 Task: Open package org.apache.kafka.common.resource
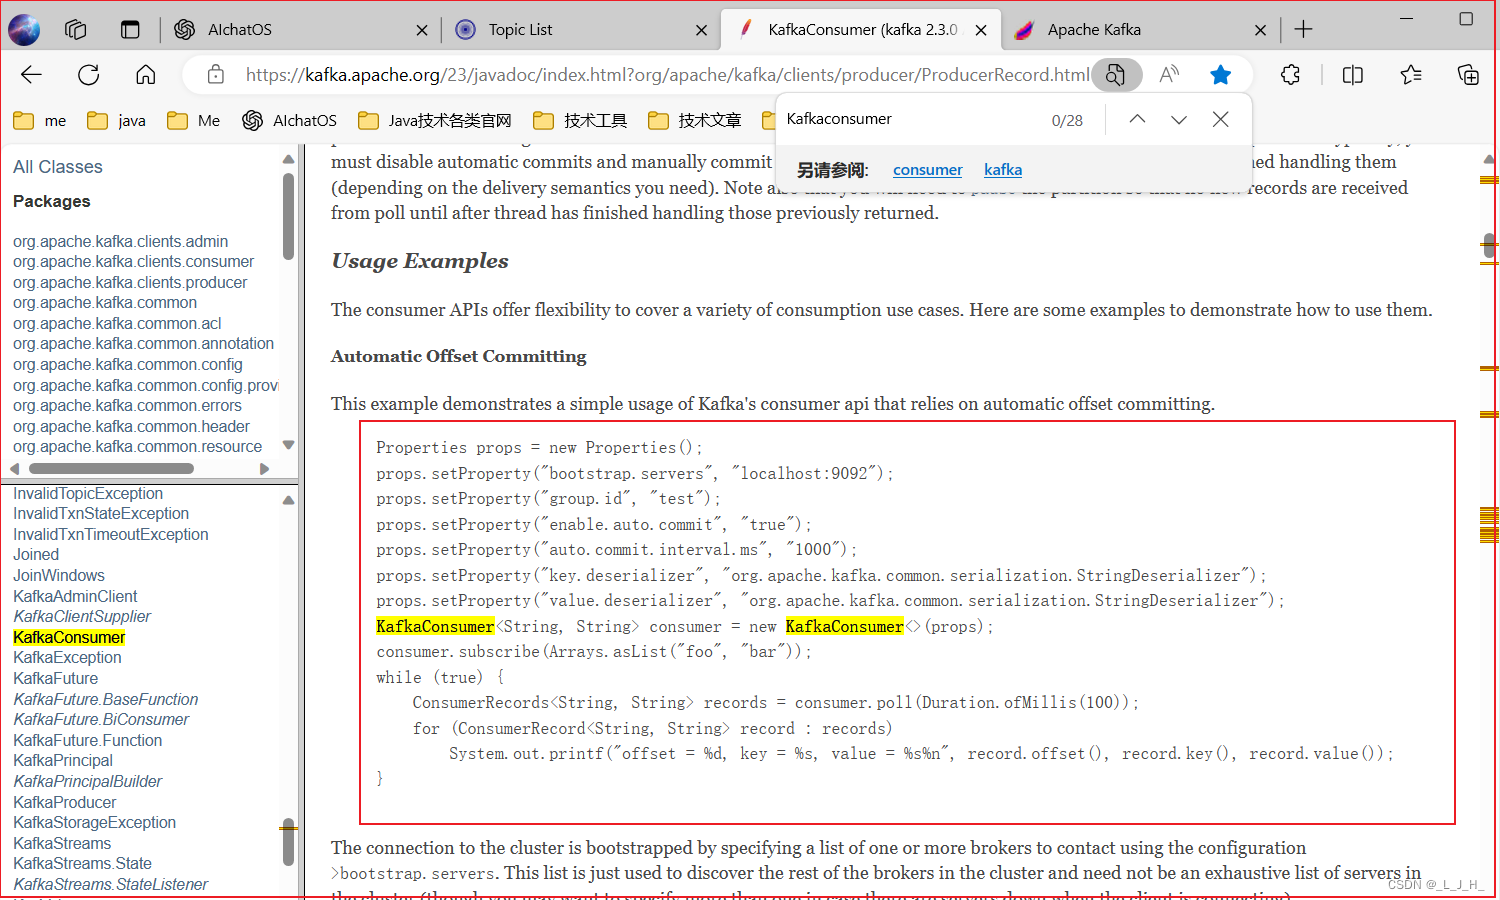point(137,447)
